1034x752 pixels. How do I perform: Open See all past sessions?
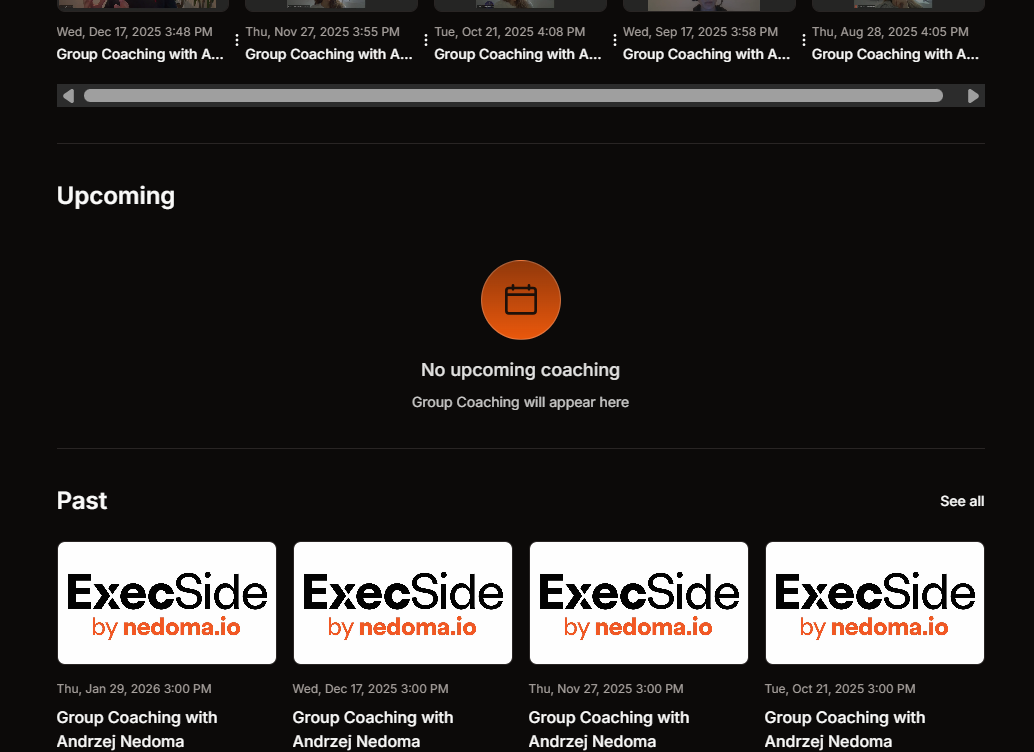[961, 501]
